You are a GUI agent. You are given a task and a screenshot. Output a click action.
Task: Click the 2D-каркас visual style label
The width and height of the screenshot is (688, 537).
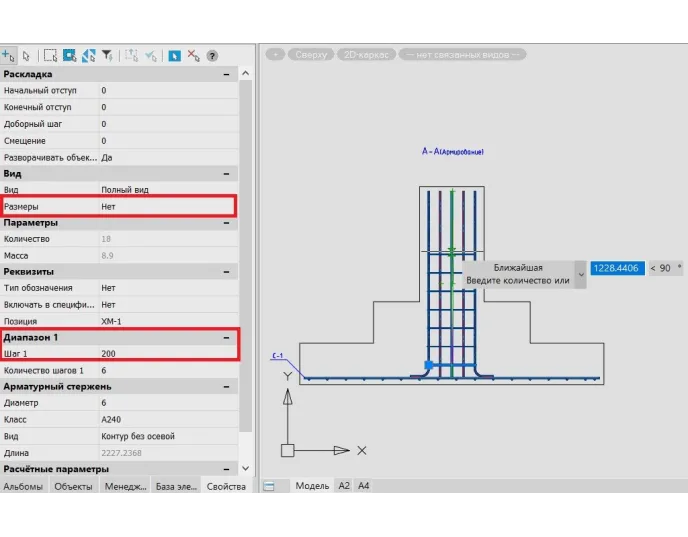tap(366, 54)
